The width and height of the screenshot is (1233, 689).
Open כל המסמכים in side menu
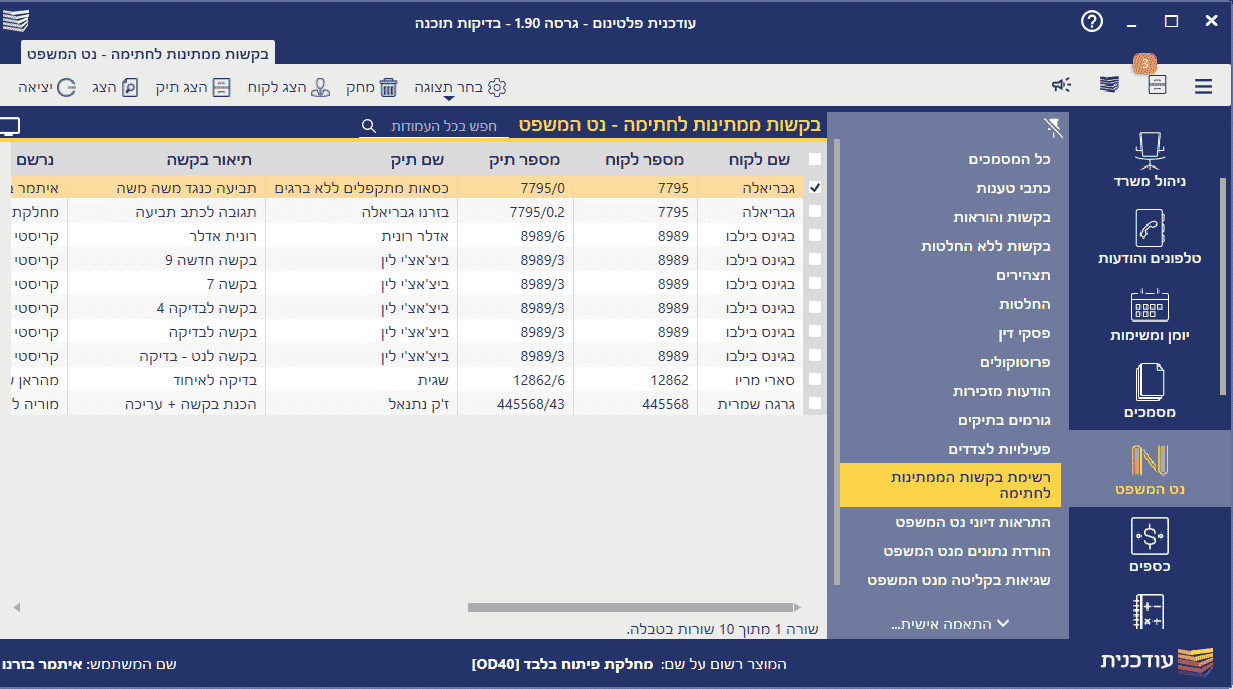coord(1010,159)
